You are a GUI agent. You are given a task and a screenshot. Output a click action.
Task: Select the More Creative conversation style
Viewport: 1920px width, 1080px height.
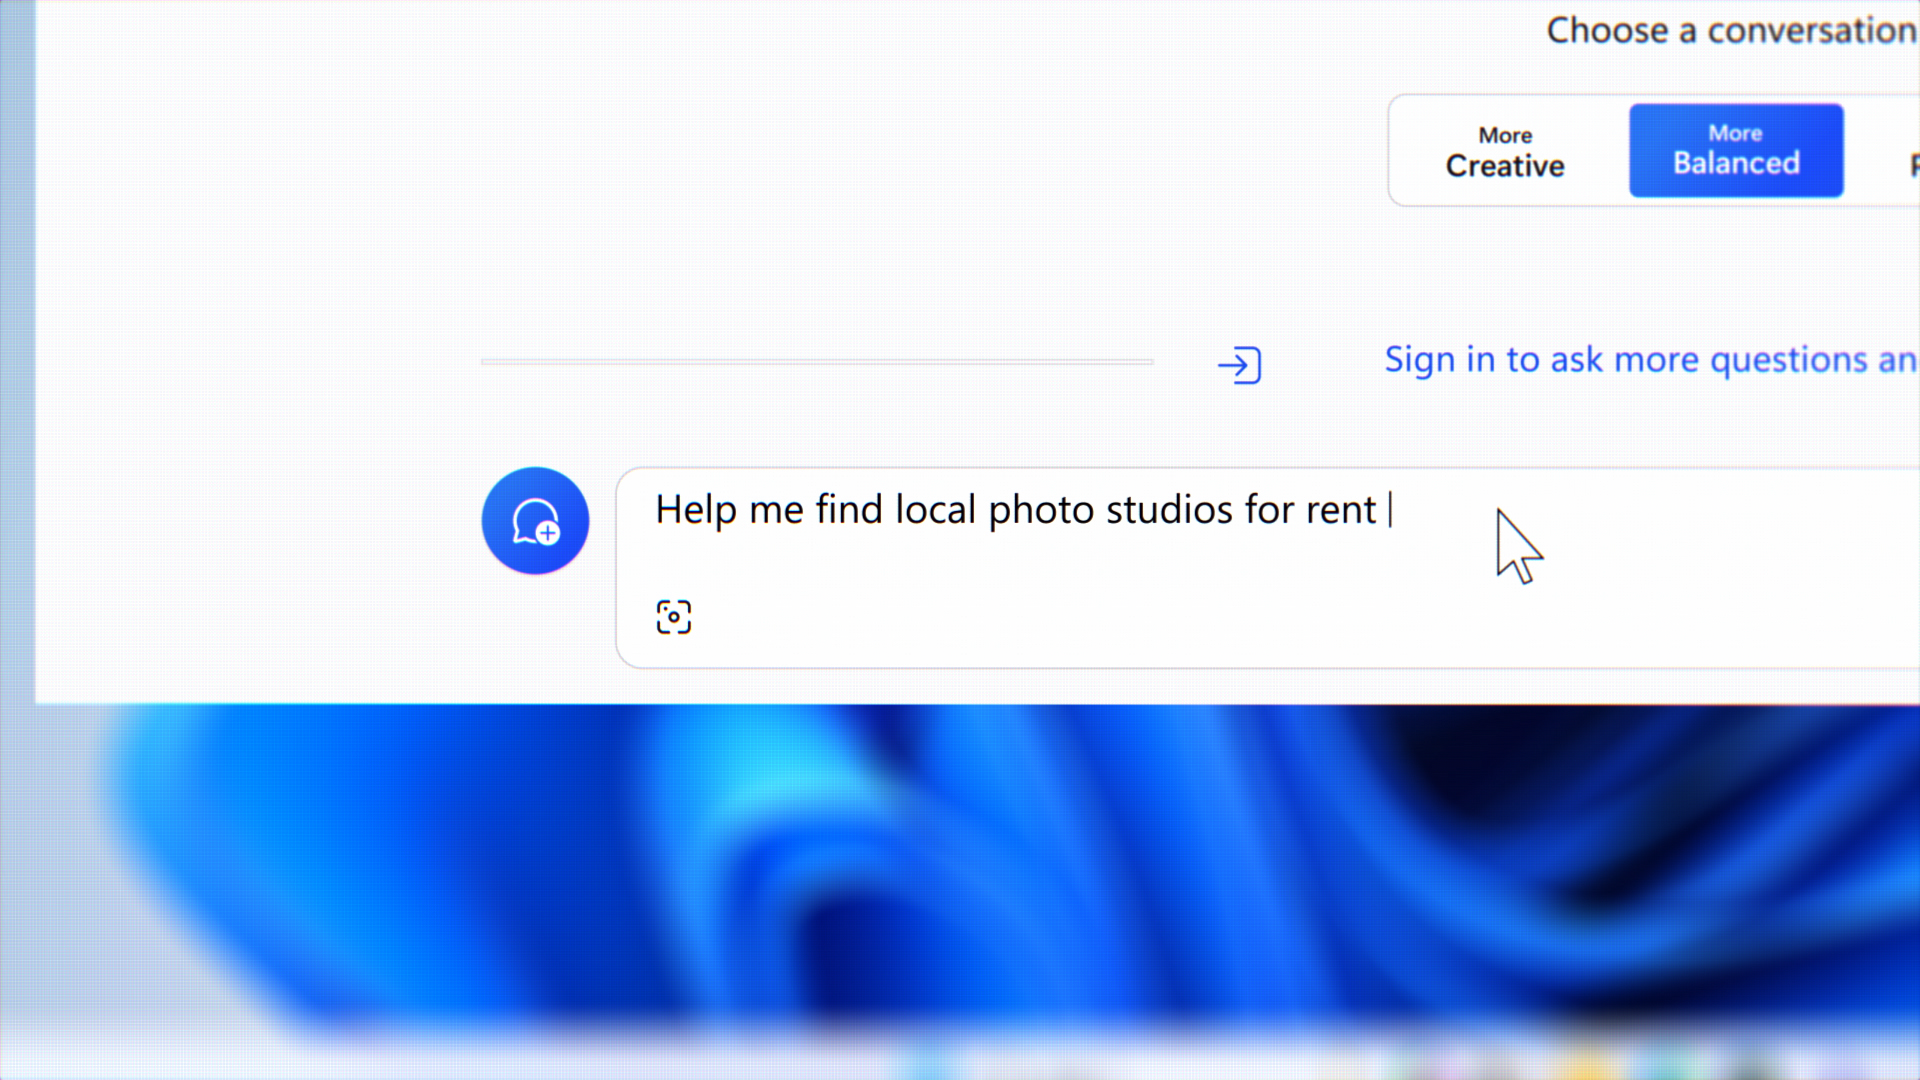pyautogui.click(x=1505, y=151)
